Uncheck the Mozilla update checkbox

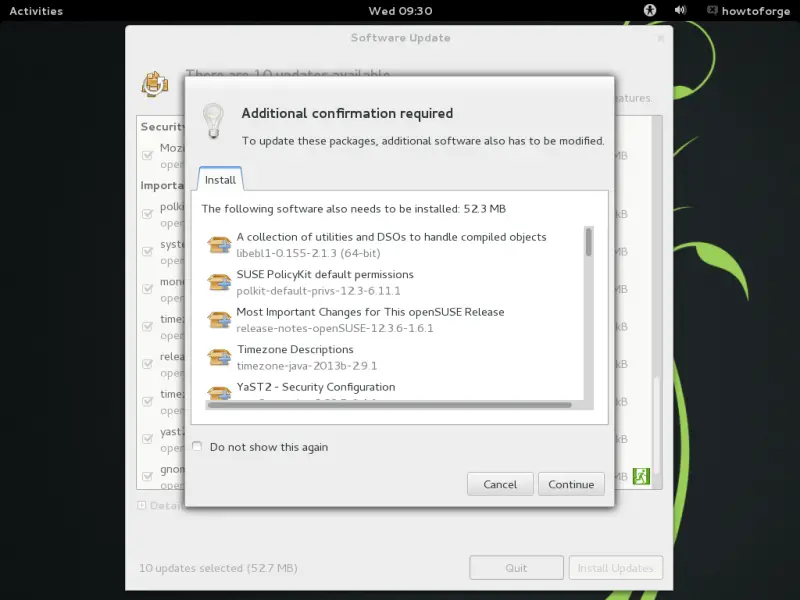coord(147,155)
